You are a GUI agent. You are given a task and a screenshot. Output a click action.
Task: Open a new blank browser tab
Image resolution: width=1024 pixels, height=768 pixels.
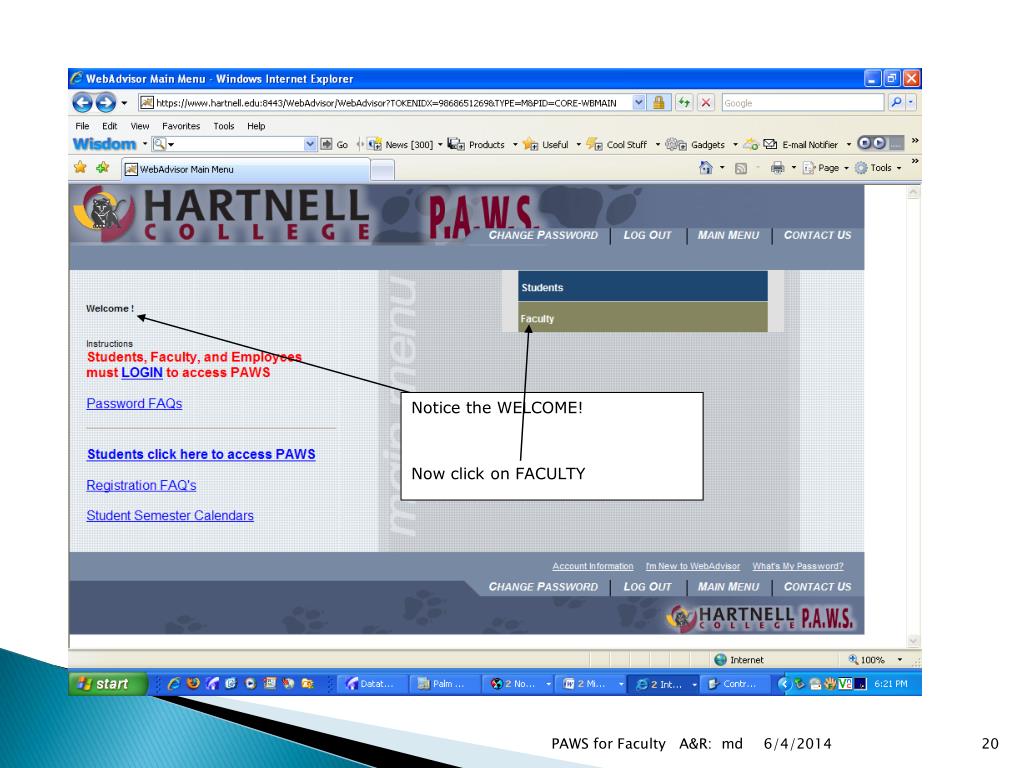coord(383,170)
